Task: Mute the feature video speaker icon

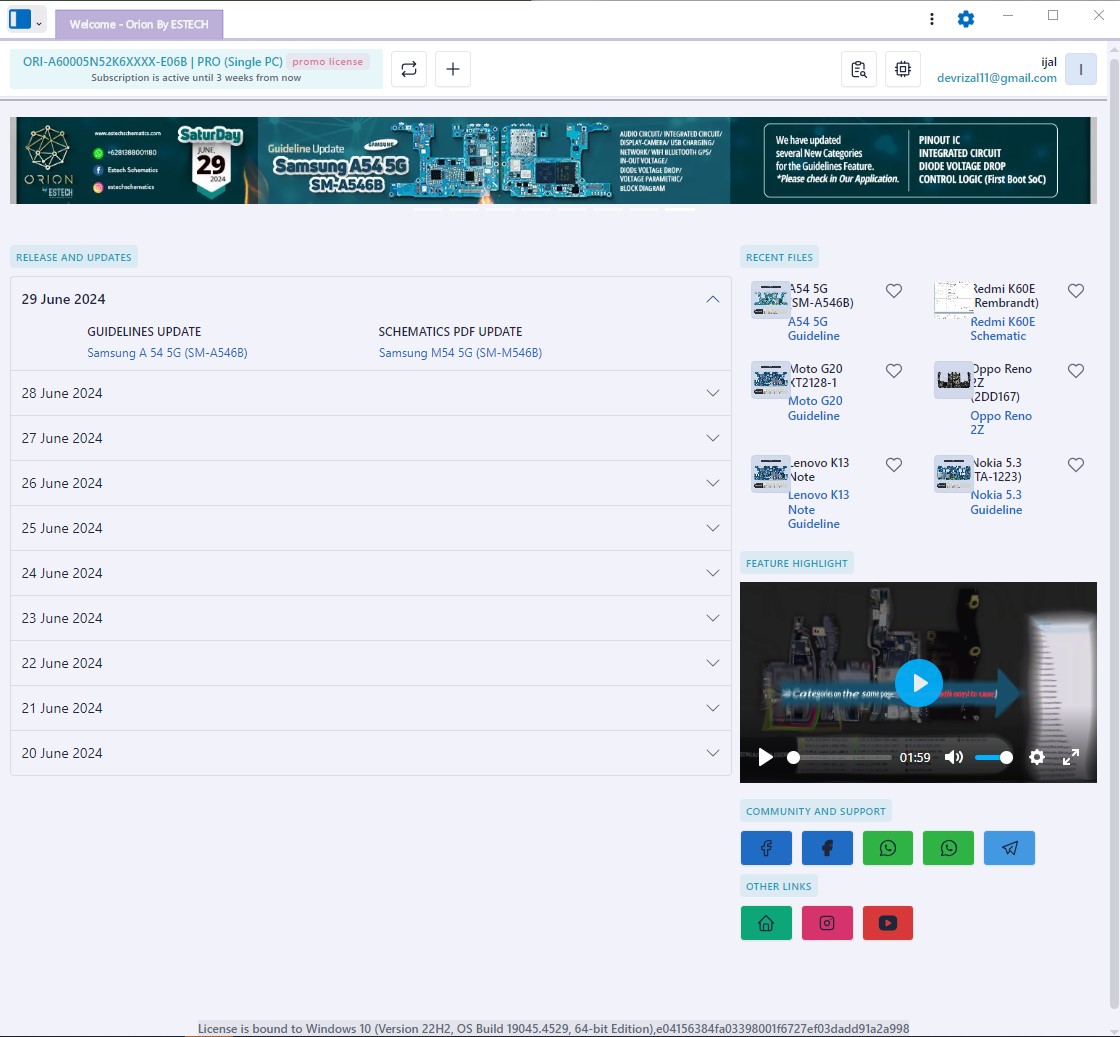Action: tap(954, 757)
